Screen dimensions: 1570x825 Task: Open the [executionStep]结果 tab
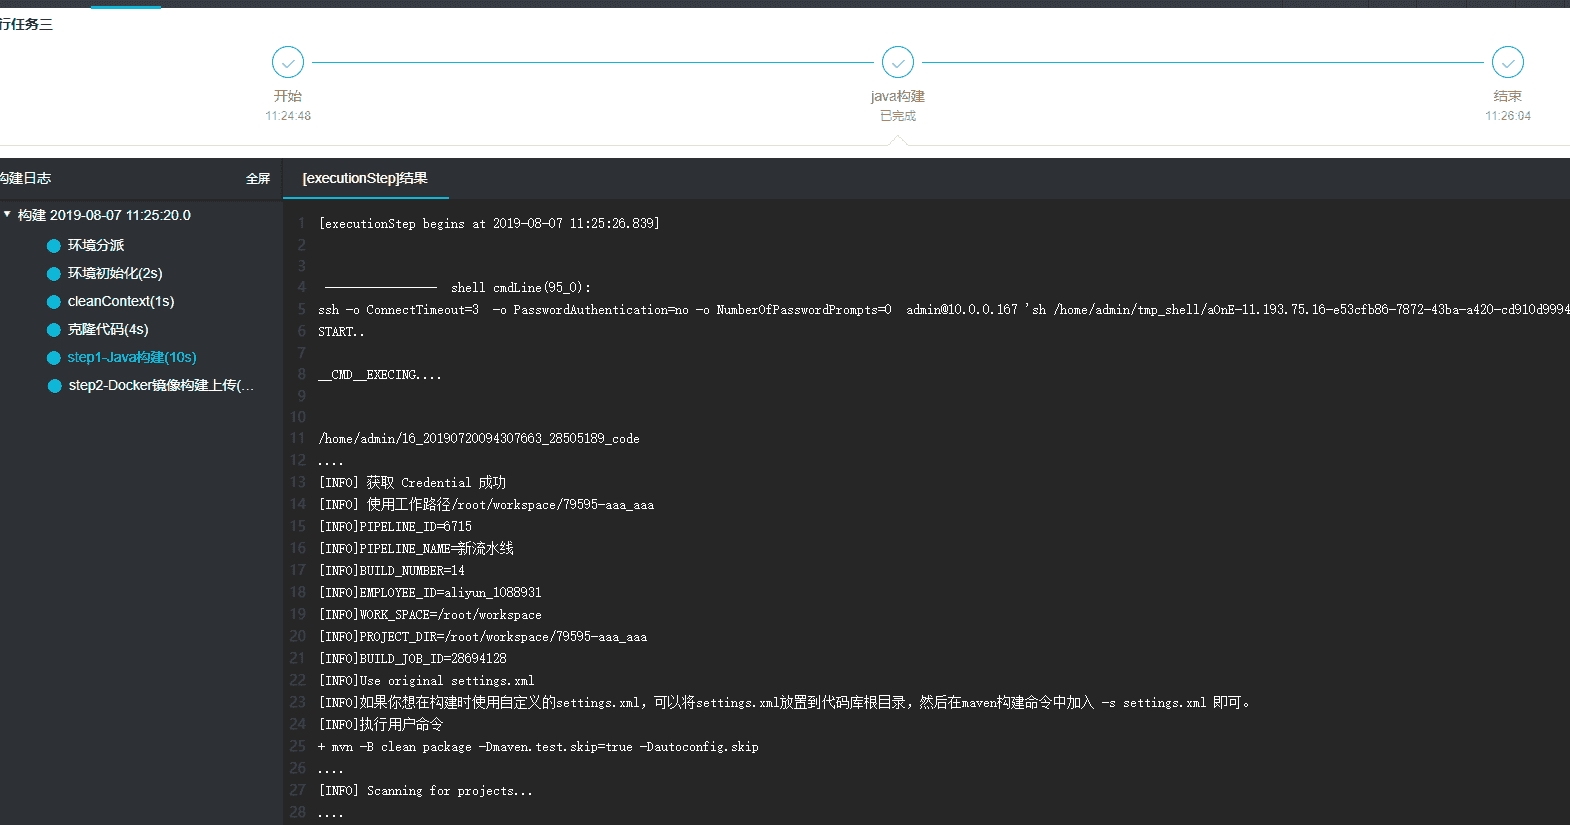(x=365, y=179)
